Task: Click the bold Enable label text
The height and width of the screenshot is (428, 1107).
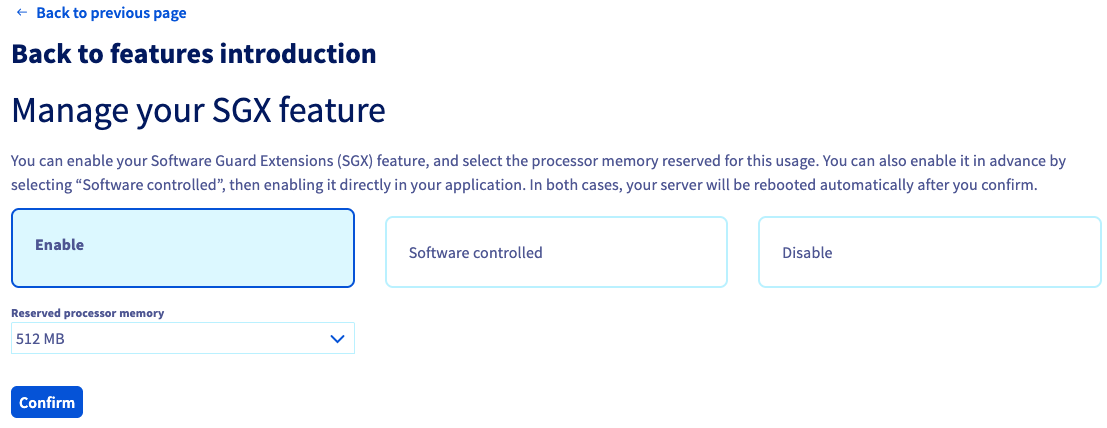Action: (x=59, y=245)
